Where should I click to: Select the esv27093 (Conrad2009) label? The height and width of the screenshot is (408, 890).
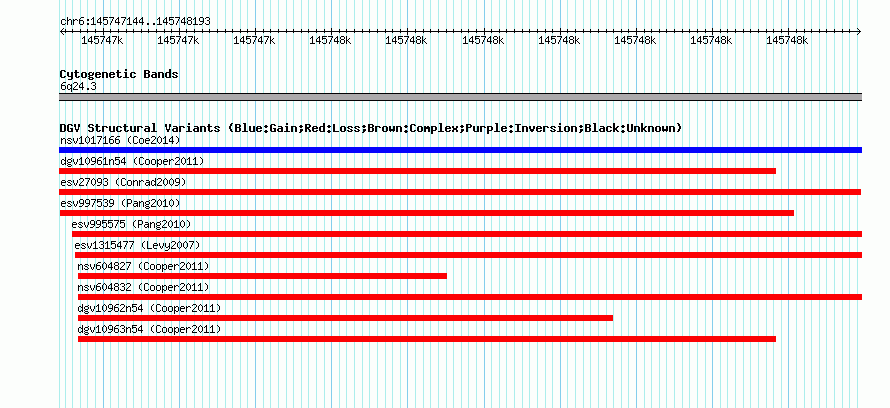[123, 182]
